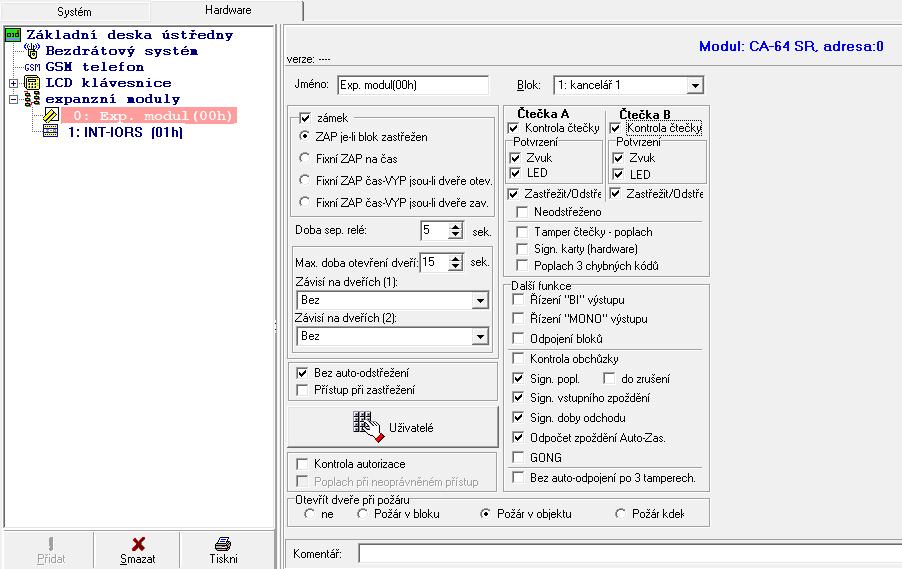
Task: Toggle Kontrola čtečky for Čtečka A
Action: (x=513, y=128)
